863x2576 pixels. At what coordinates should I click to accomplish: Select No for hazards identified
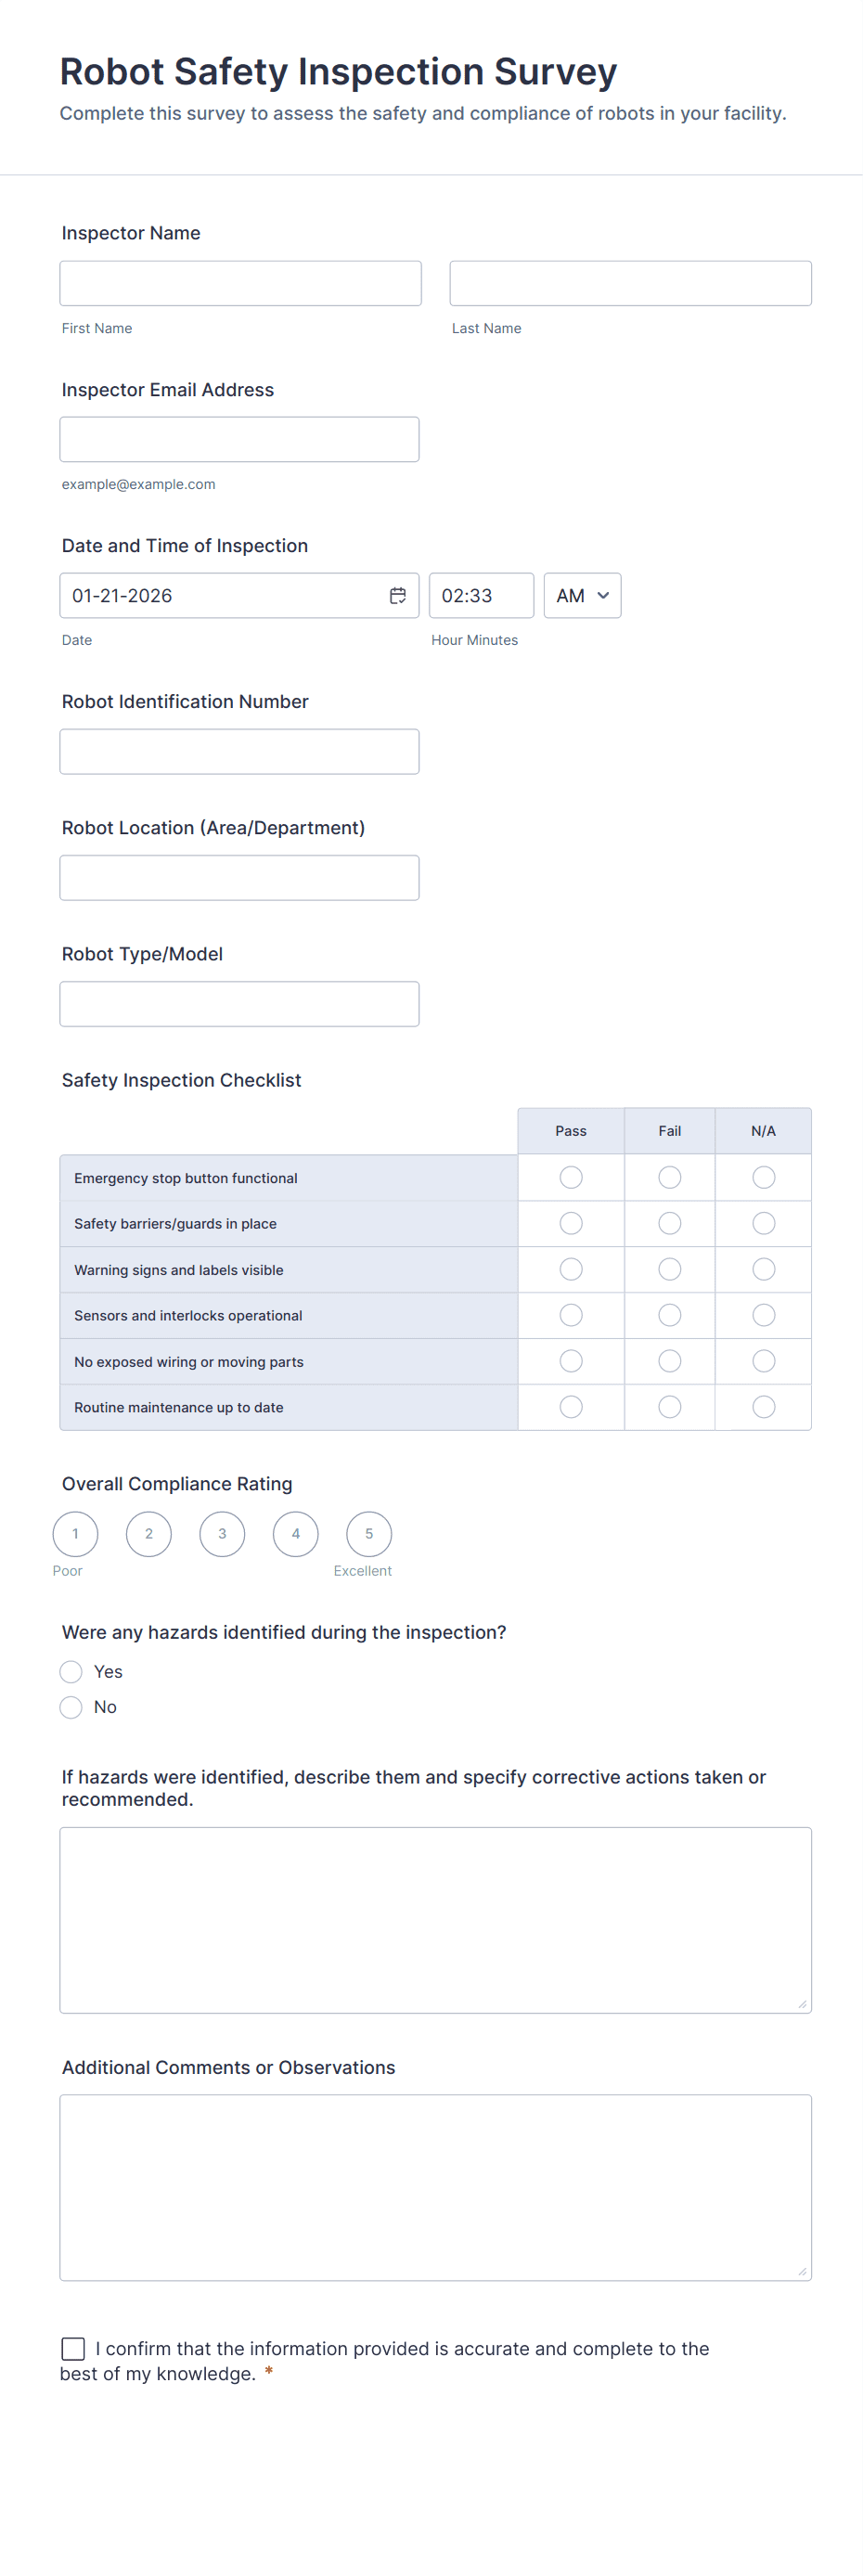71,1707
